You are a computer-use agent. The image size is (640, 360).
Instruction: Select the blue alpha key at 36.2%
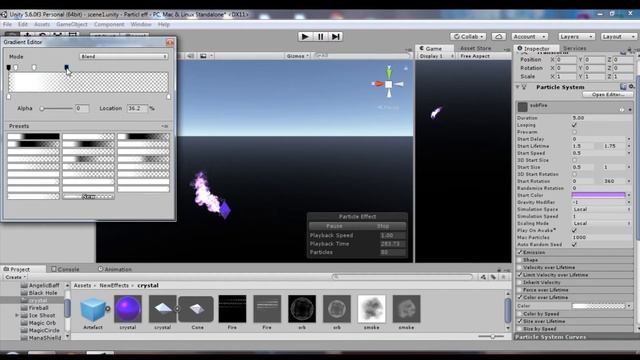[67, 67]
